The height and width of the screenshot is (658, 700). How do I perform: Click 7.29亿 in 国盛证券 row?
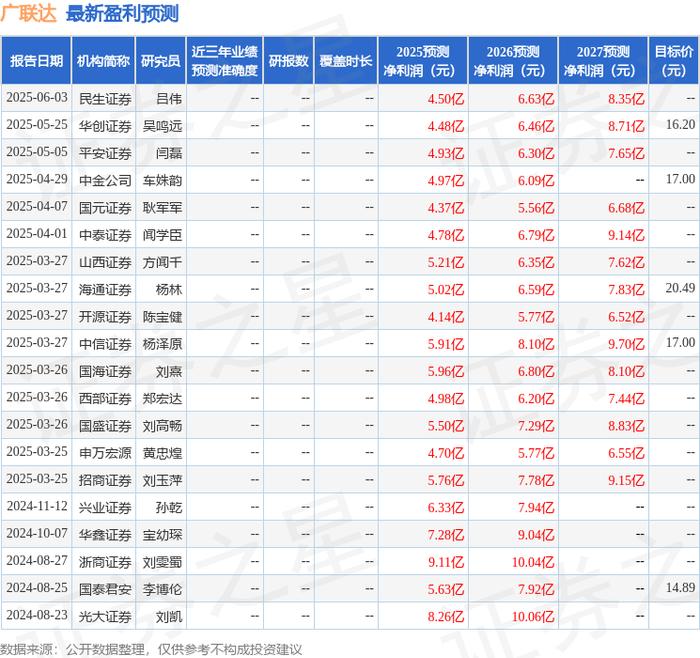click(536, 425)
